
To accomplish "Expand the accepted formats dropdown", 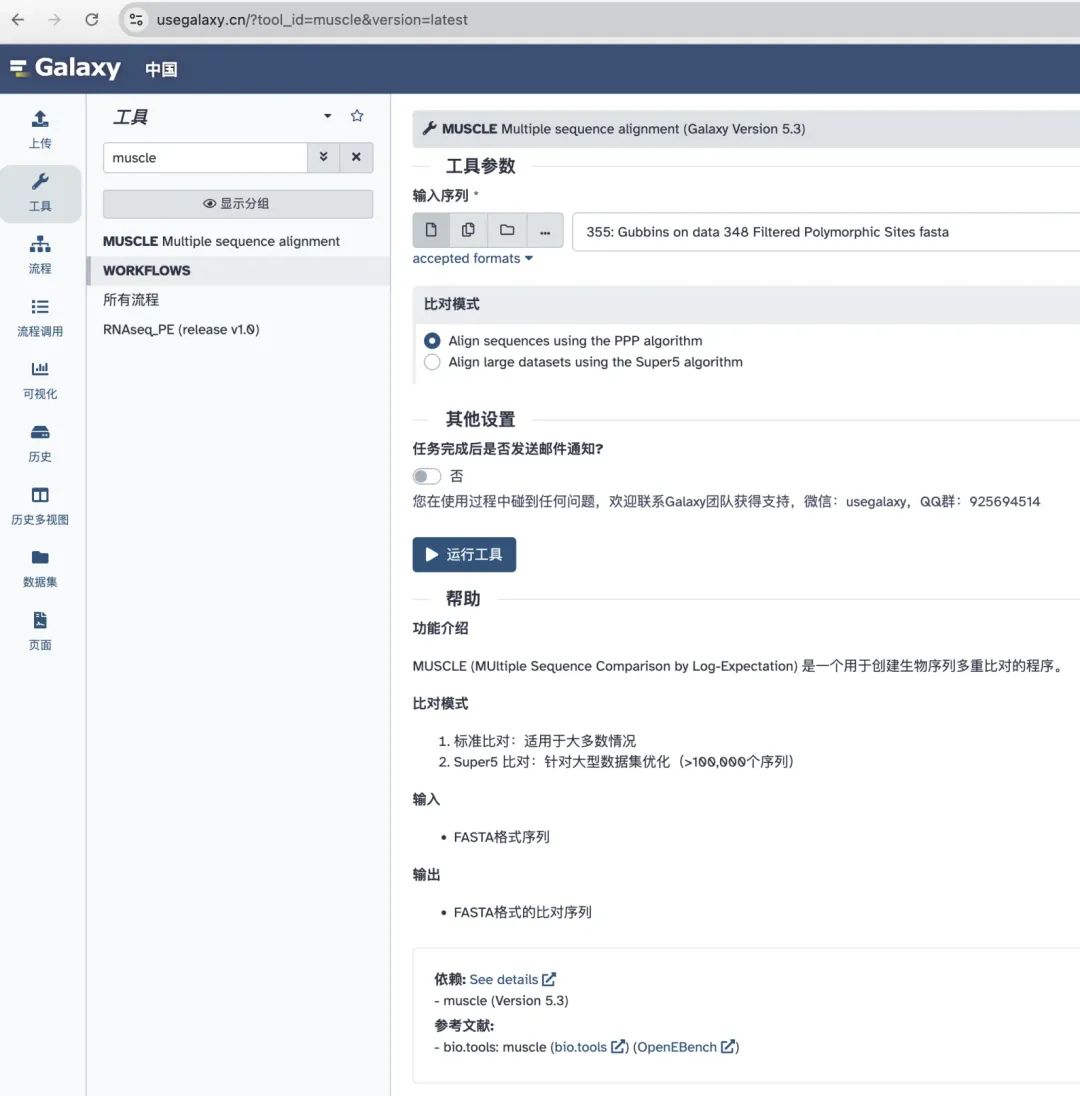I will coord(473,259).
